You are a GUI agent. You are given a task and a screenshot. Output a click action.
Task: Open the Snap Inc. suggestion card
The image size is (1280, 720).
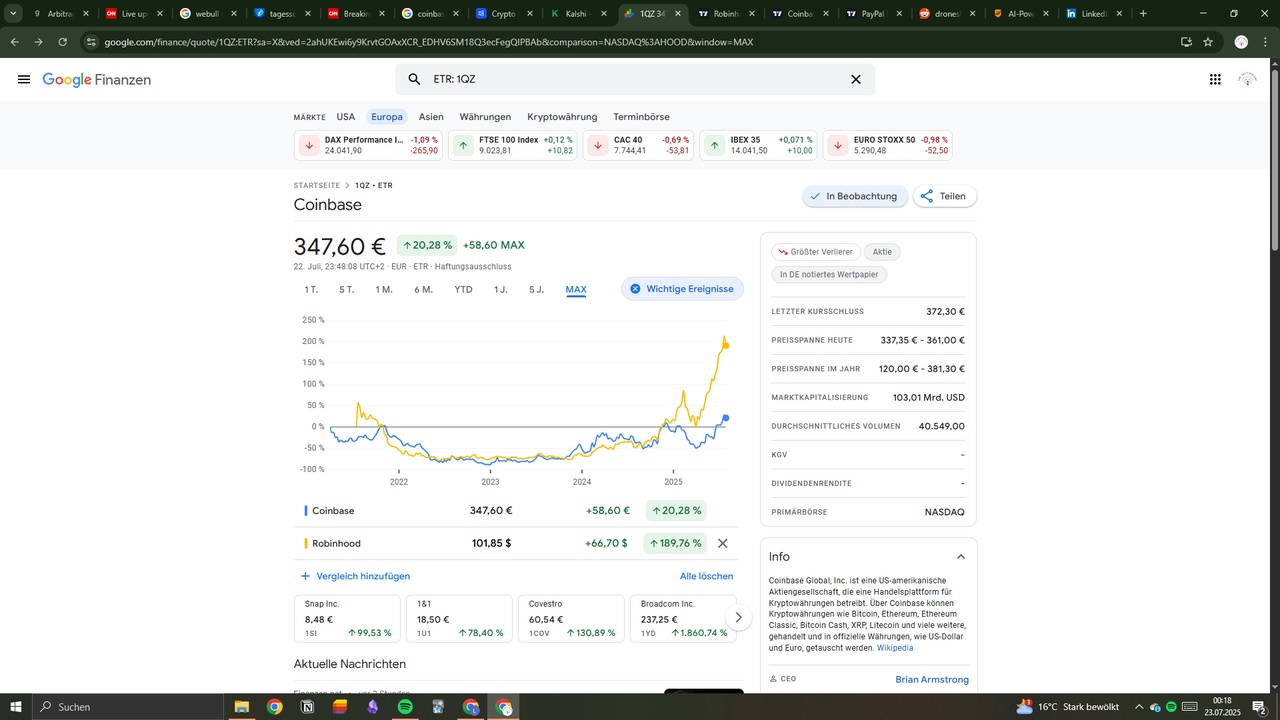click(347, 619)
